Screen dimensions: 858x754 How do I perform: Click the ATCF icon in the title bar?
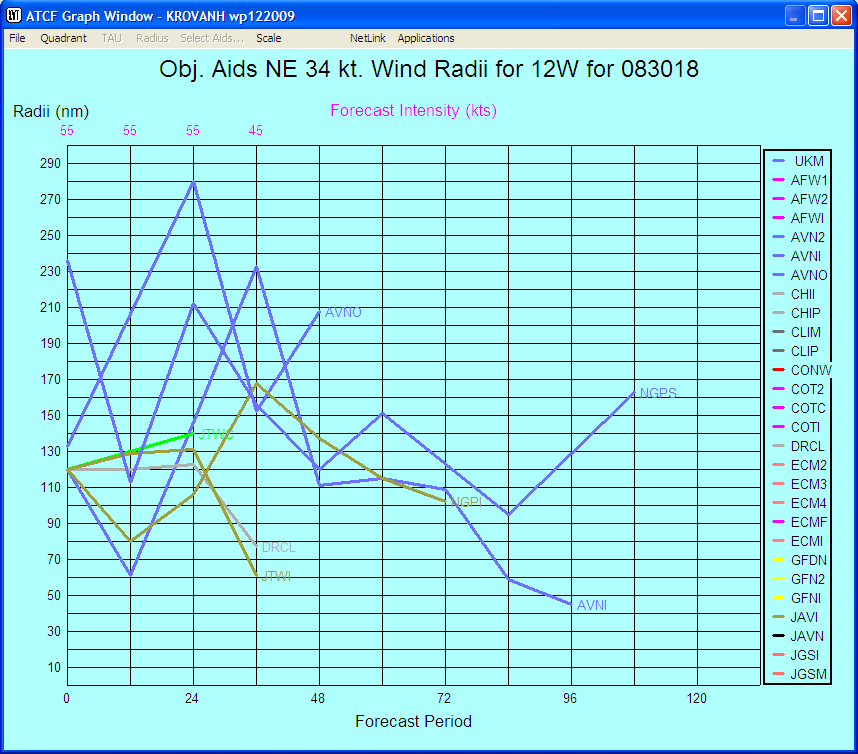pos(14,15)
